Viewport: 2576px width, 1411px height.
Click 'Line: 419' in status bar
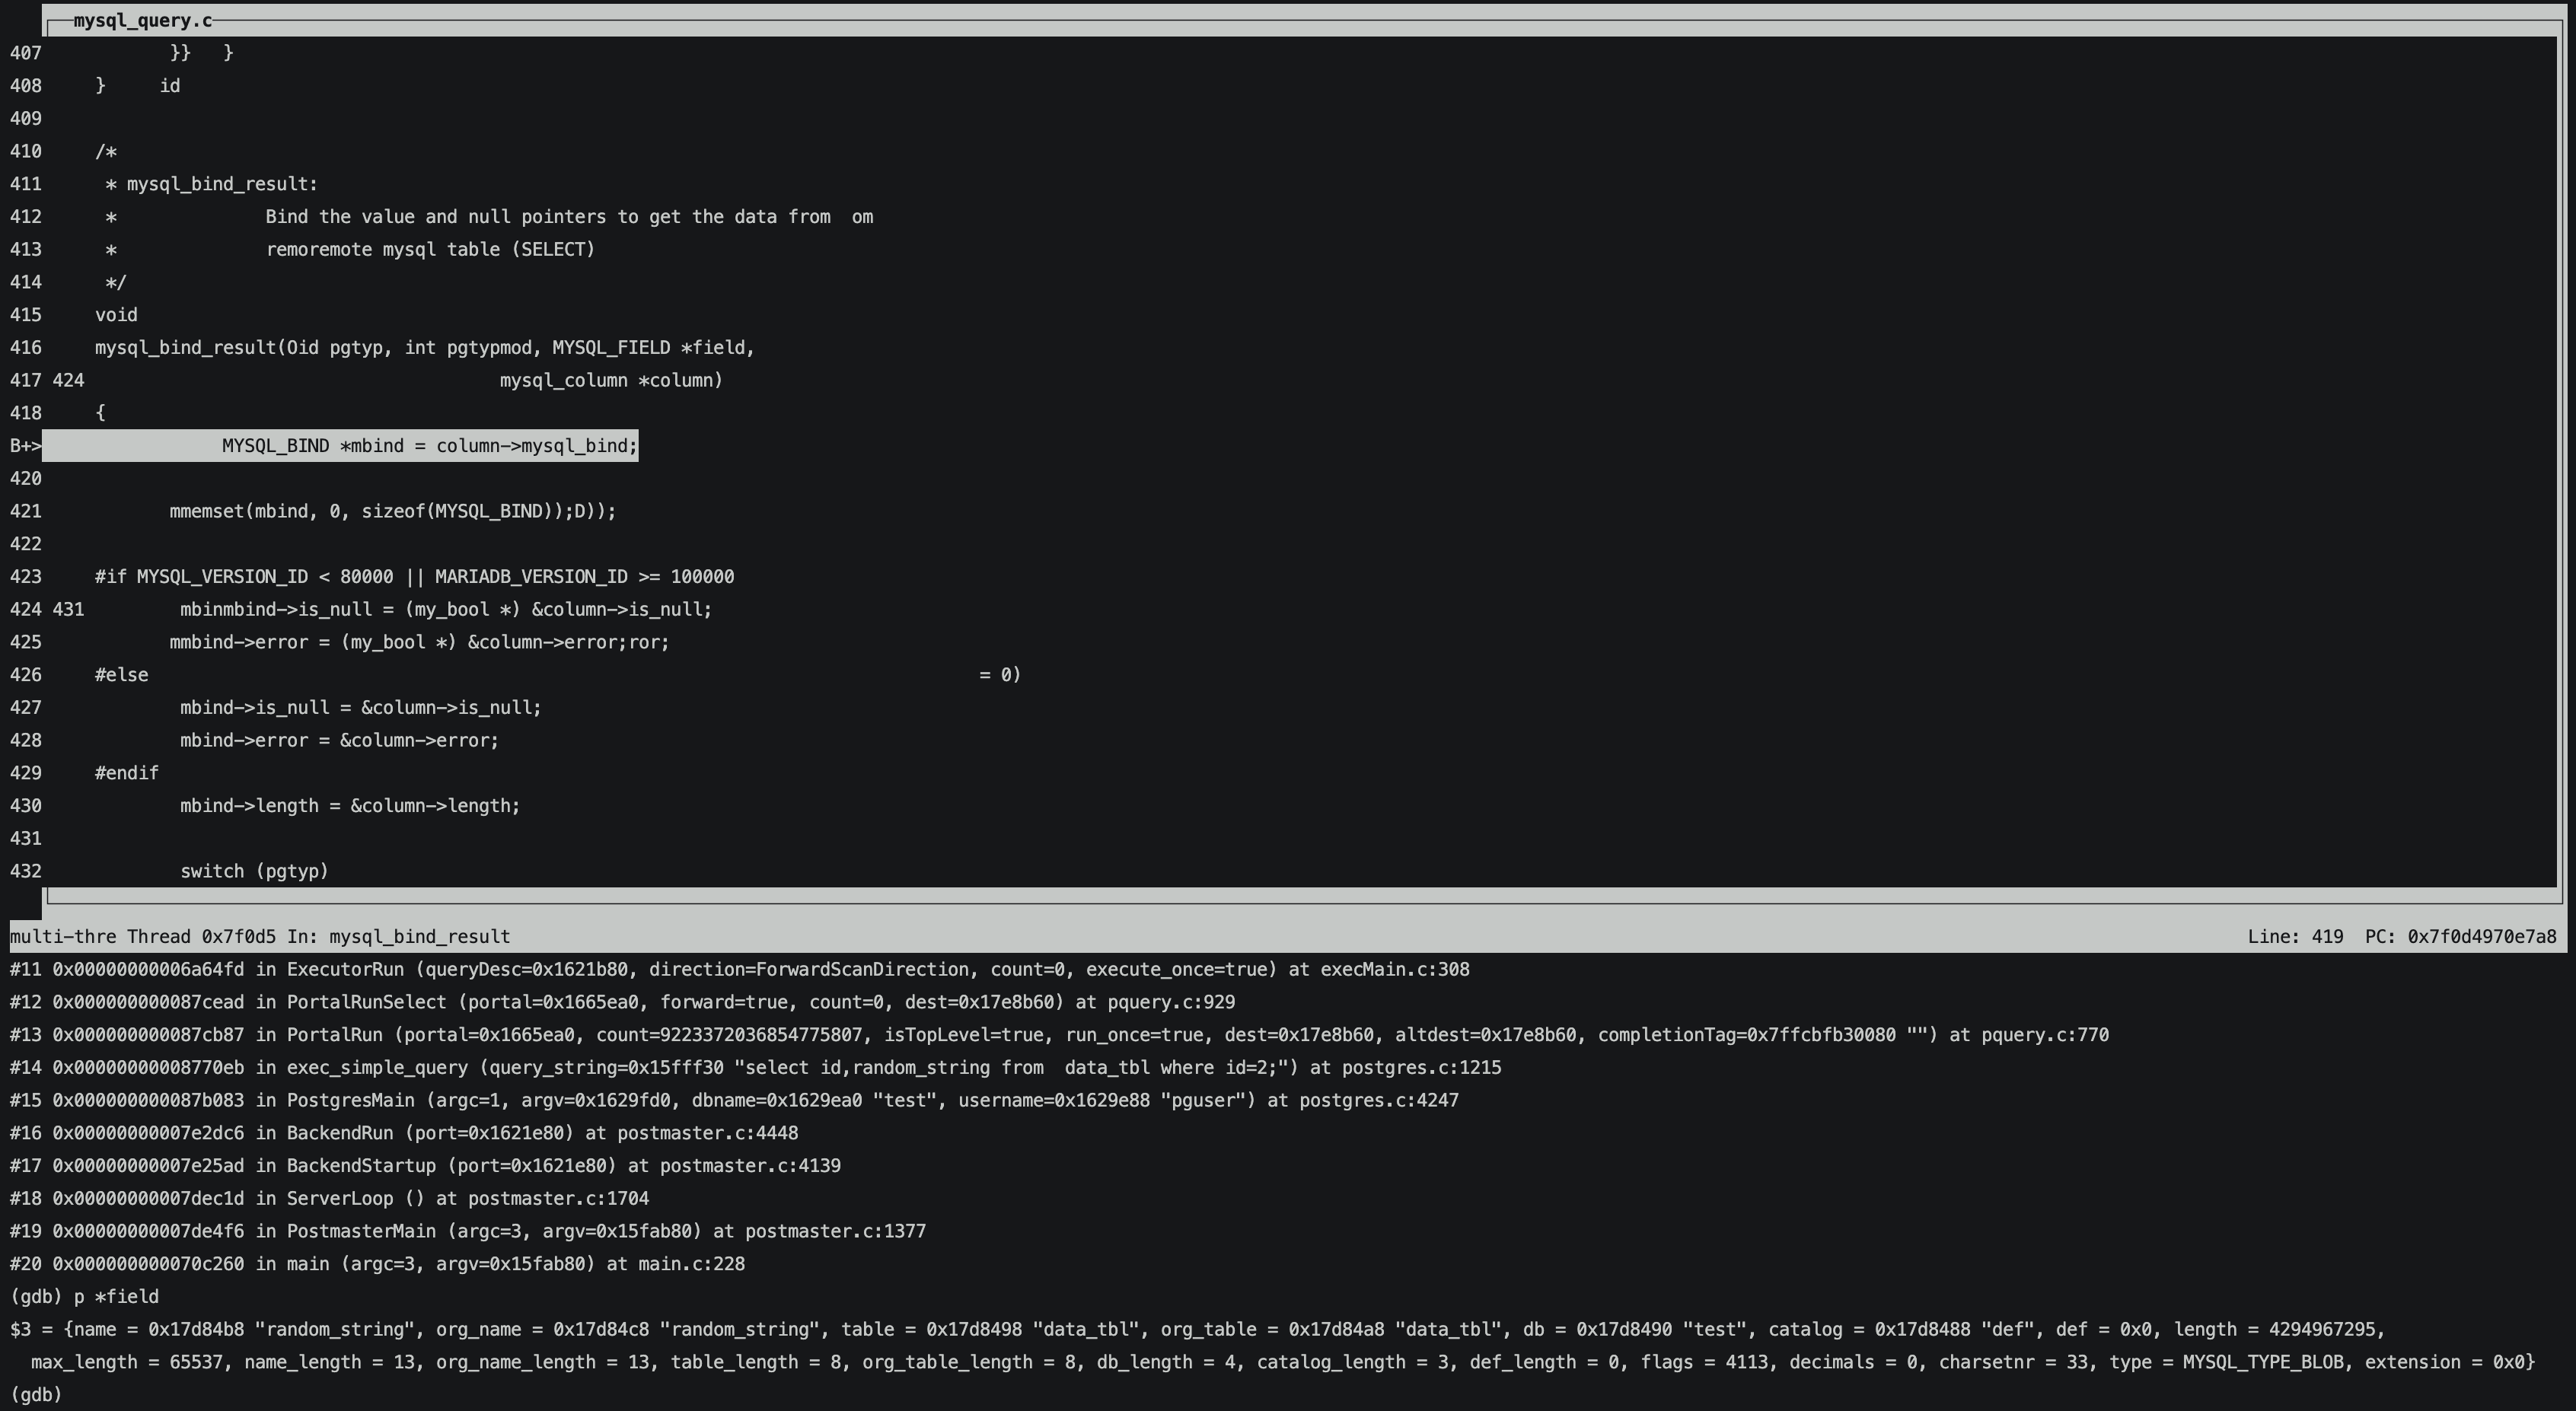(2294, 937)
